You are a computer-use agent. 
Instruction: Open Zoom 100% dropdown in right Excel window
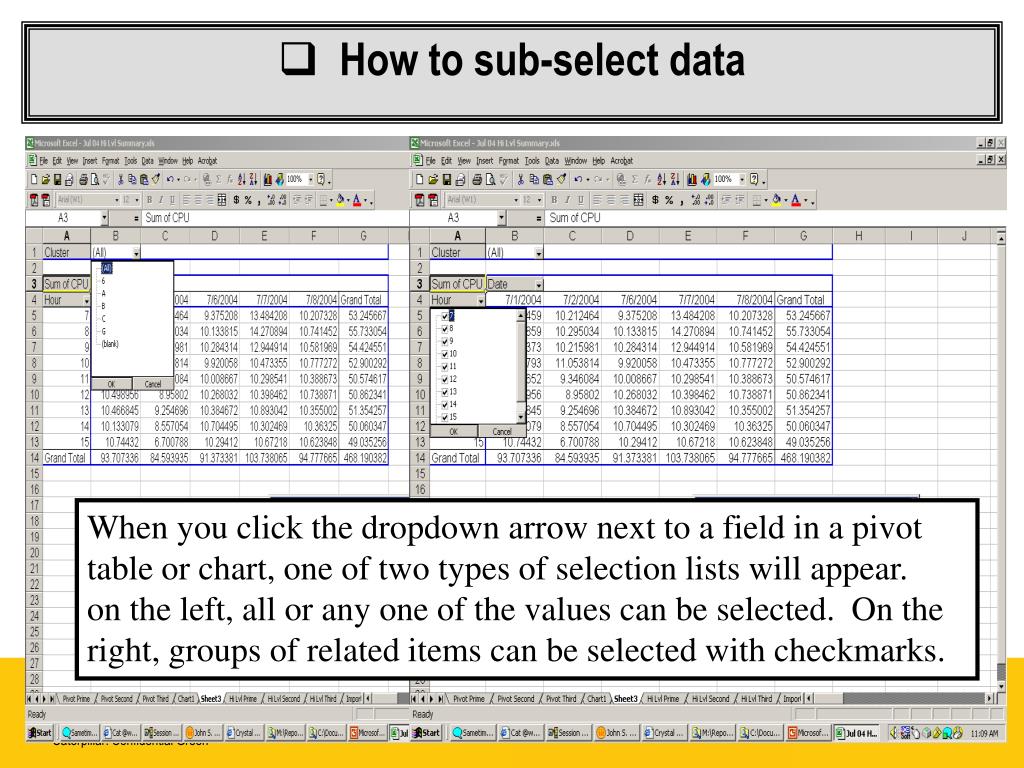click(742, 180)
